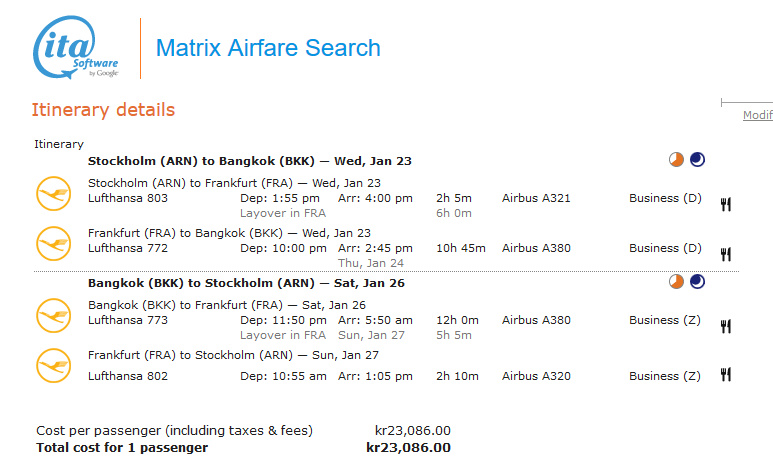Click orange daytime icon for Stockholm to Bangkok
The width and height of the screenshot is (773, 466).
(677, 160)
